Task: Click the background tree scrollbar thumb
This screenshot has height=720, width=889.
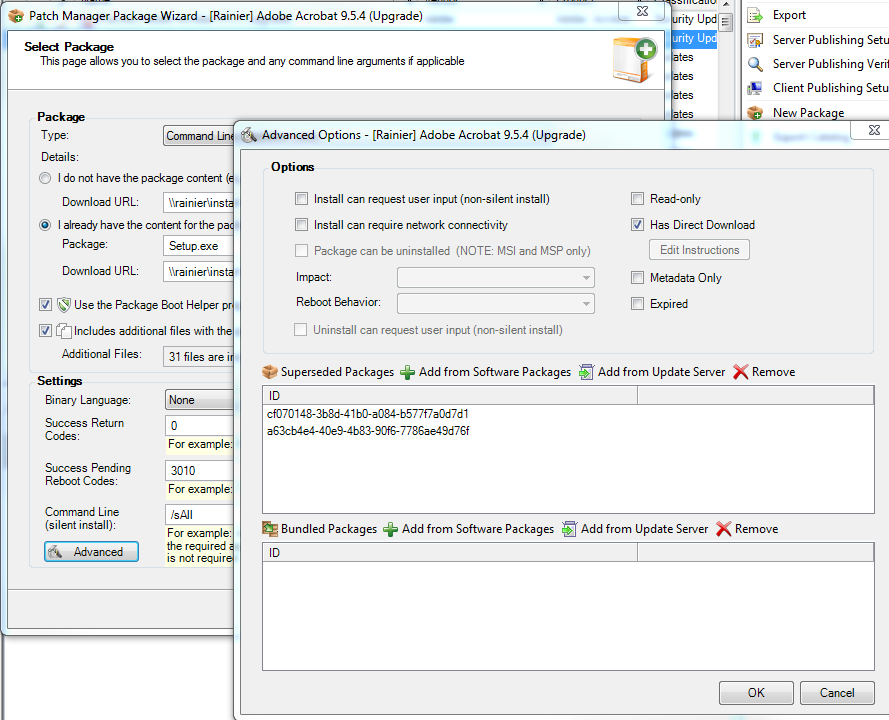Action: point(725,22)
